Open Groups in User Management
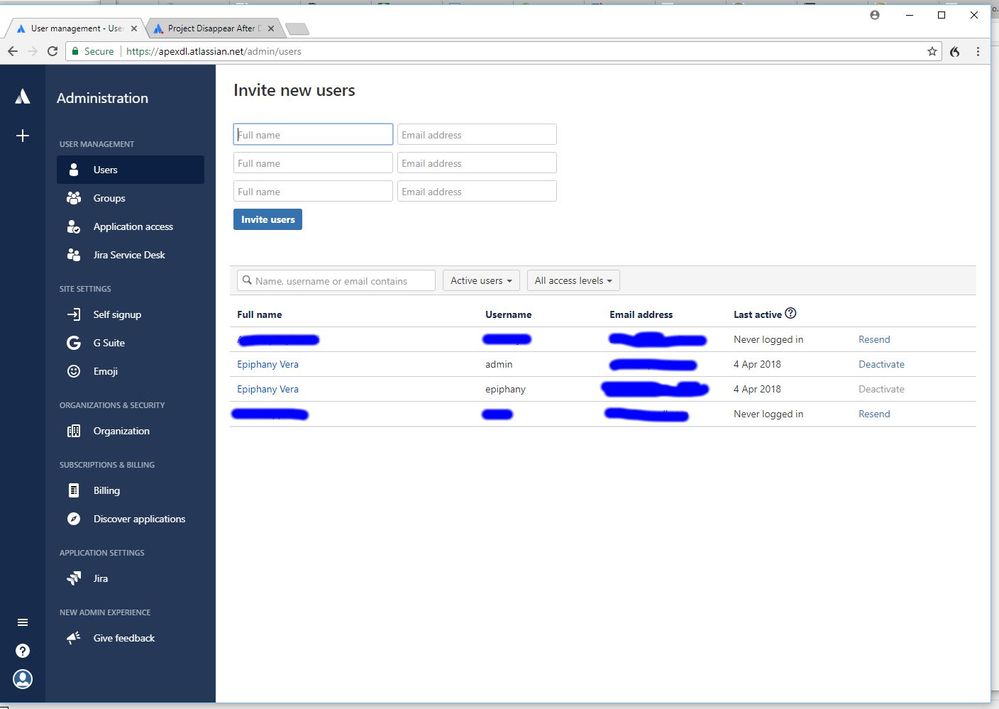Image resolution: width=999 pixels, height=709 pixels. coord(109,198)
